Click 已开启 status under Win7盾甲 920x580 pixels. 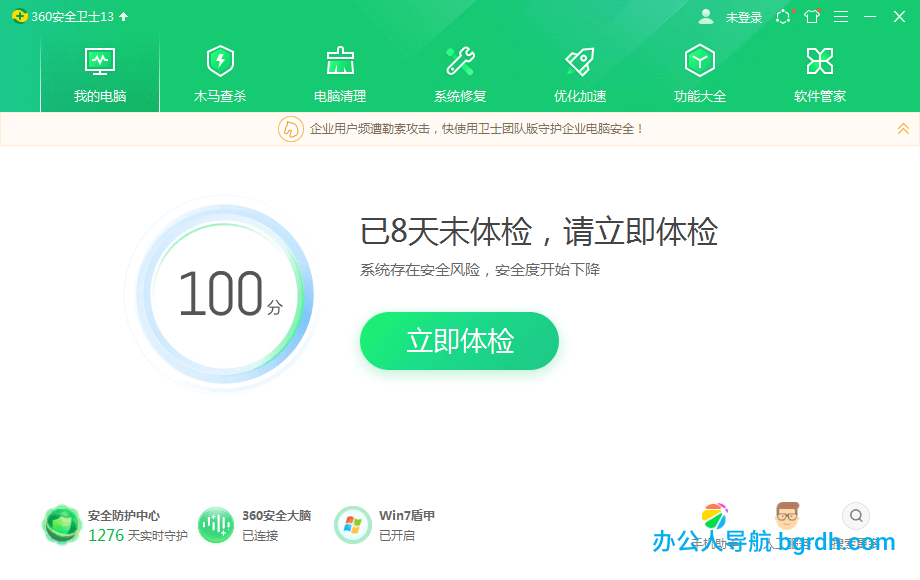397,535
